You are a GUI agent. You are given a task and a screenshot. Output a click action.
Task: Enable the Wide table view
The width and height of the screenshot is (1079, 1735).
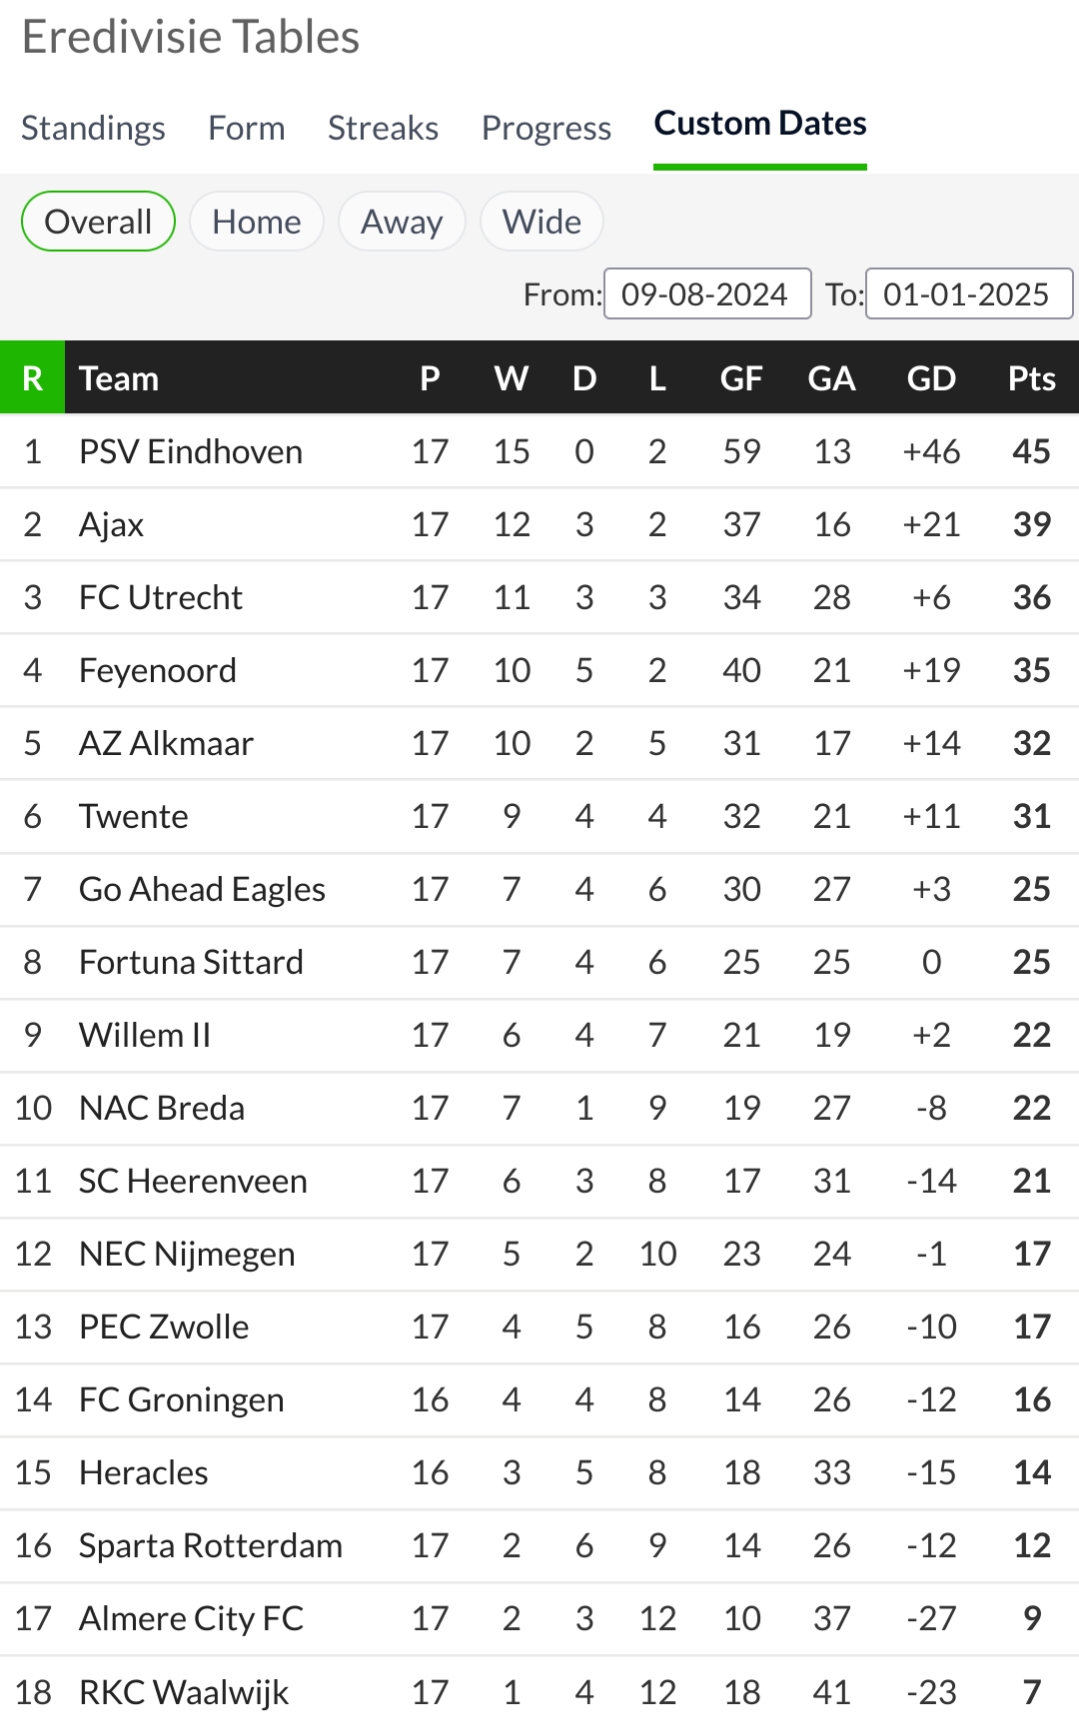541,221
